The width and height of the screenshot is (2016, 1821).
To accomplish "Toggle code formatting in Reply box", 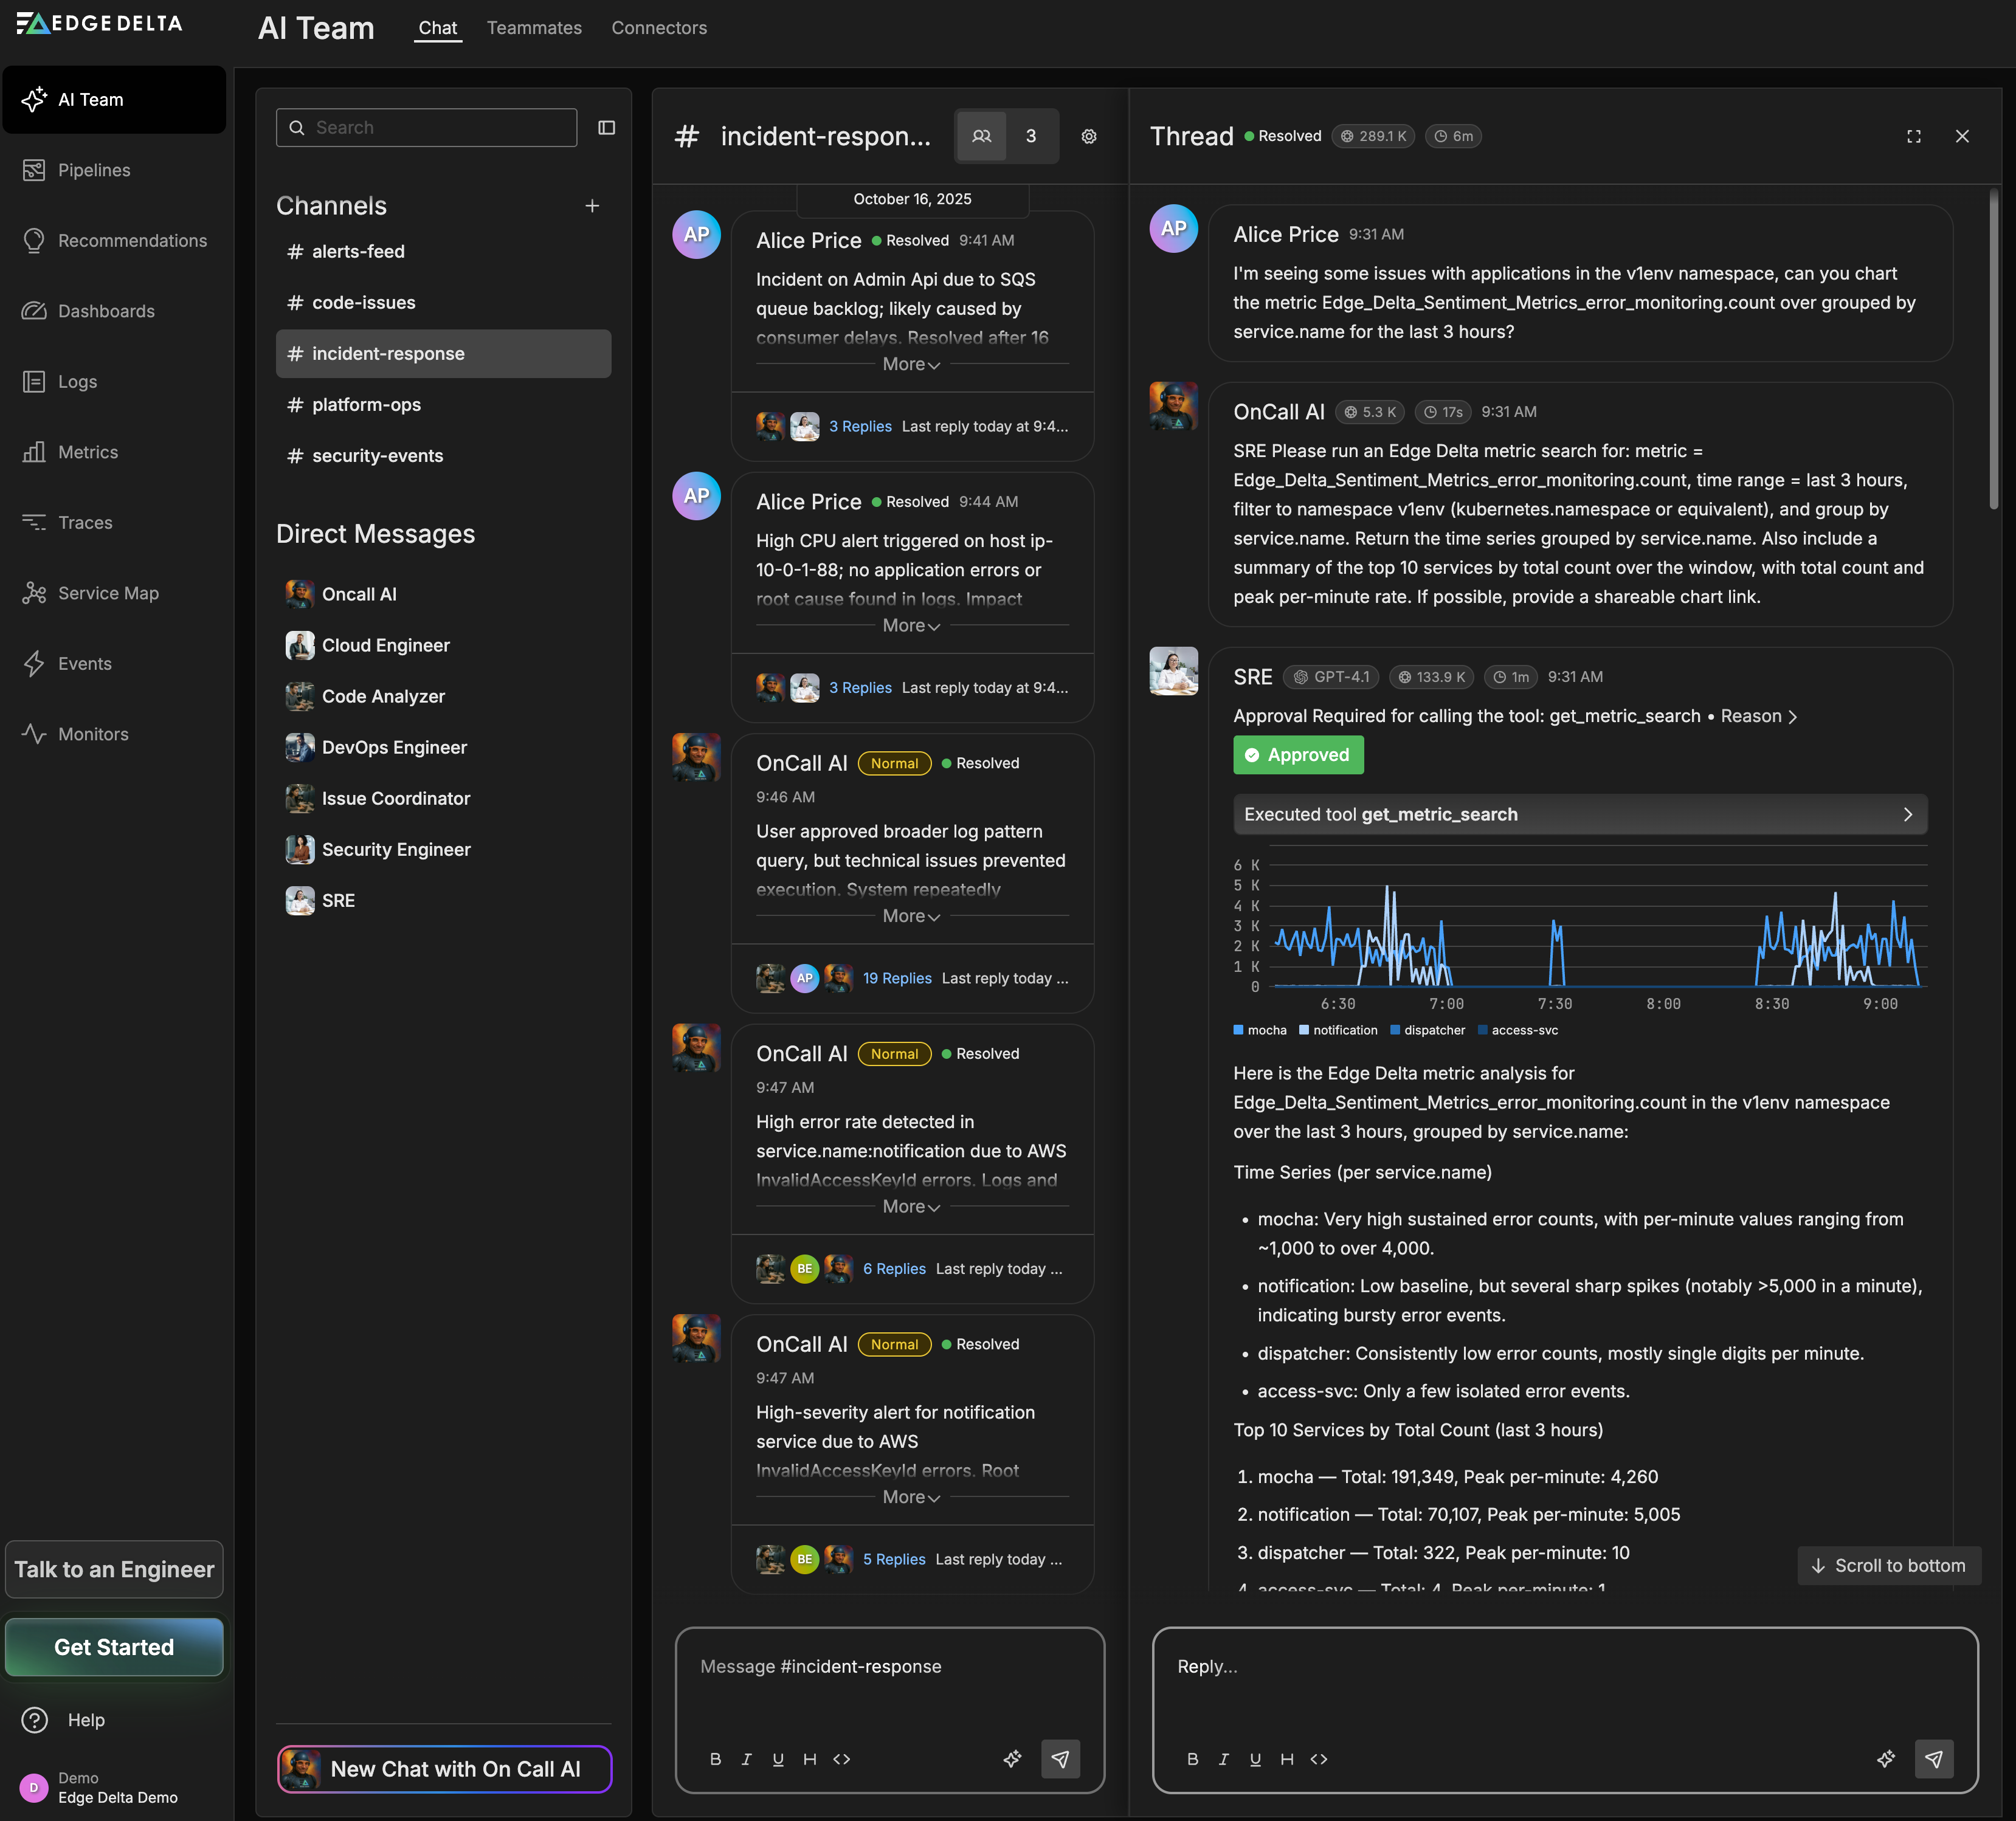I will pos(1318,1759).
